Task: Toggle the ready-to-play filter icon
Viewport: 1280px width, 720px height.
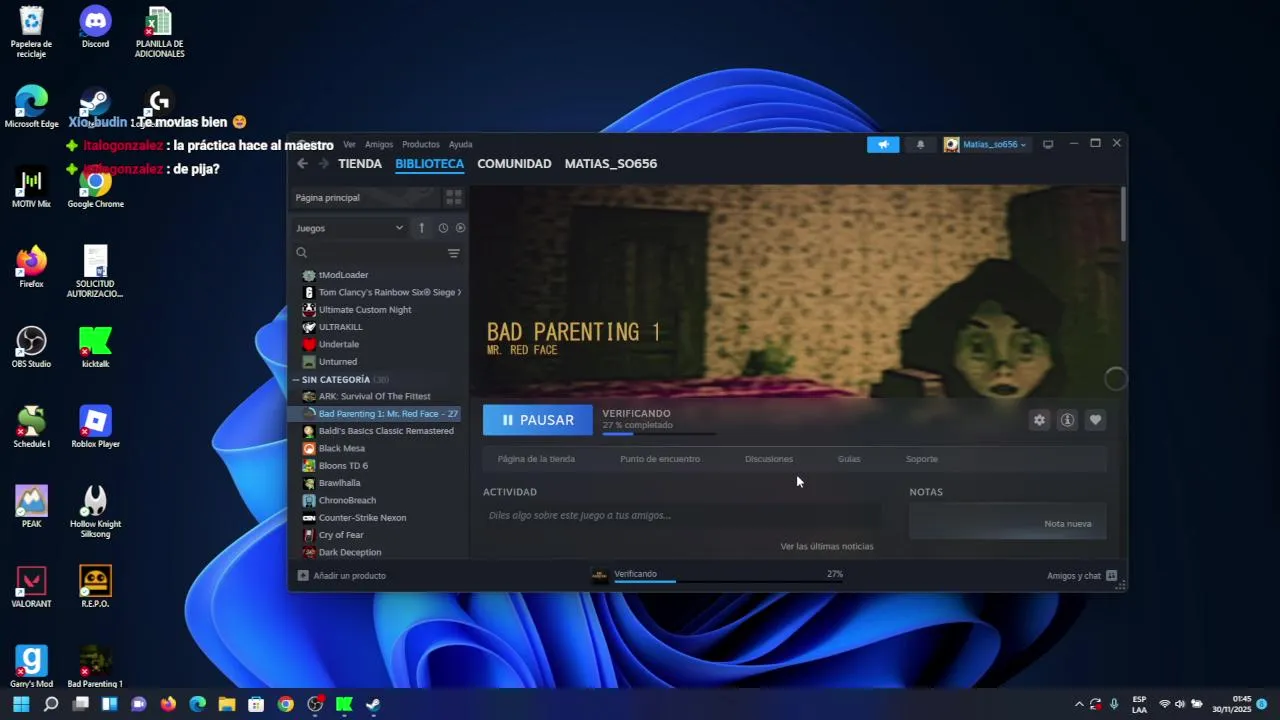Action: point(460,228)
